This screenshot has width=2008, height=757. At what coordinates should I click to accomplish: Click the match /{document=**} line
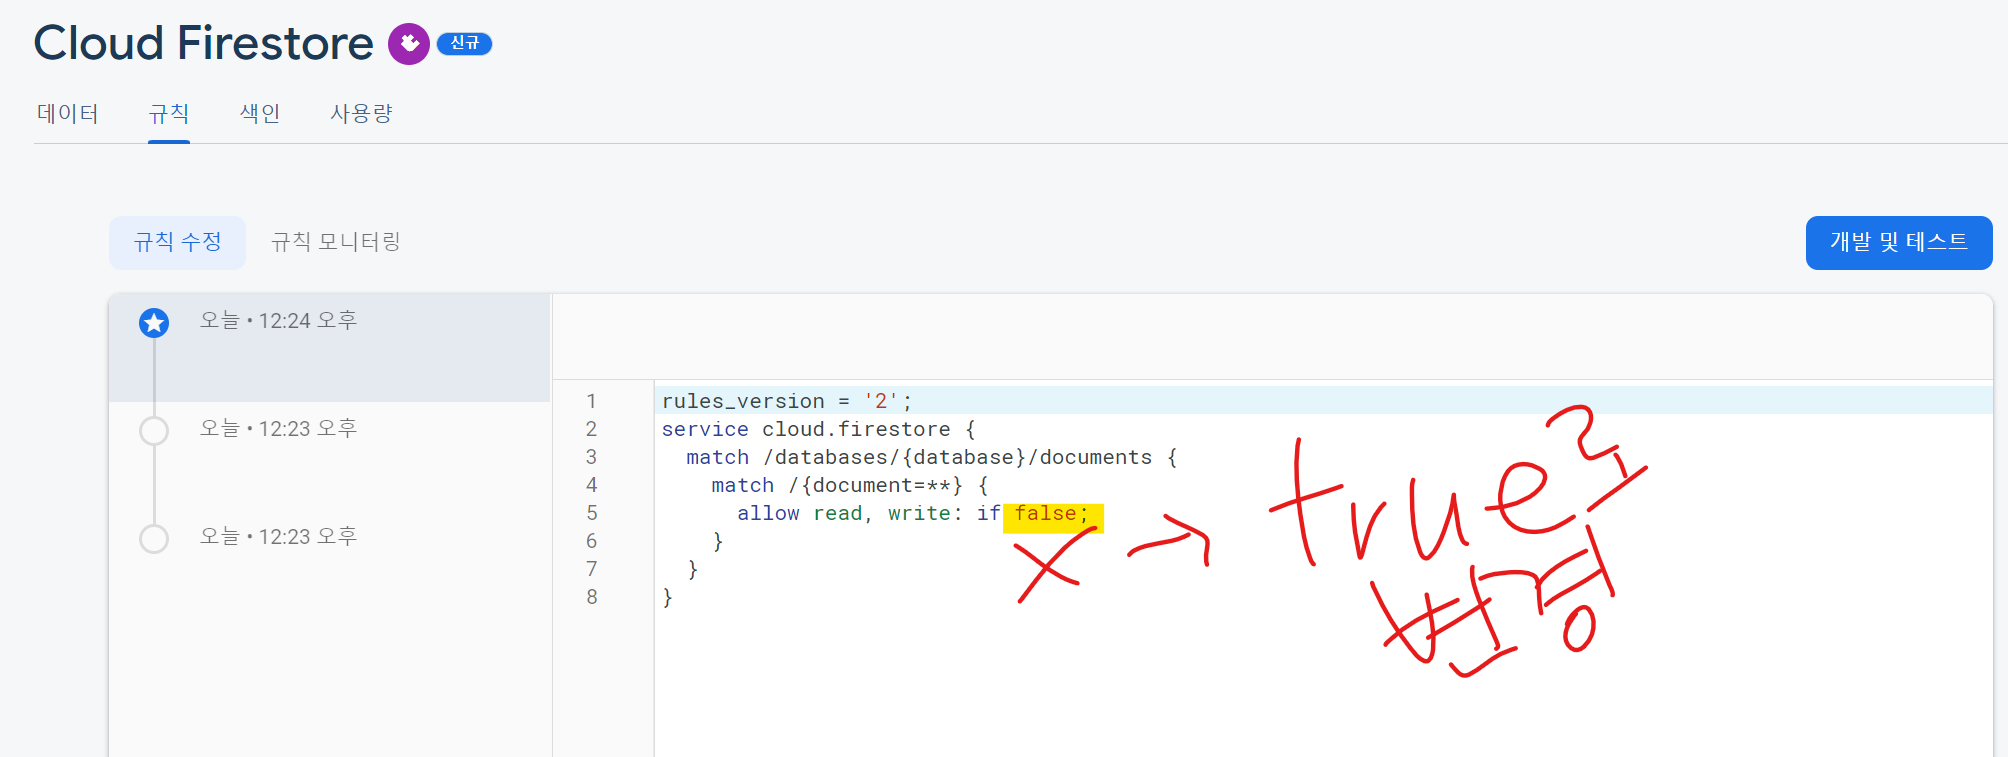point(850,485)
